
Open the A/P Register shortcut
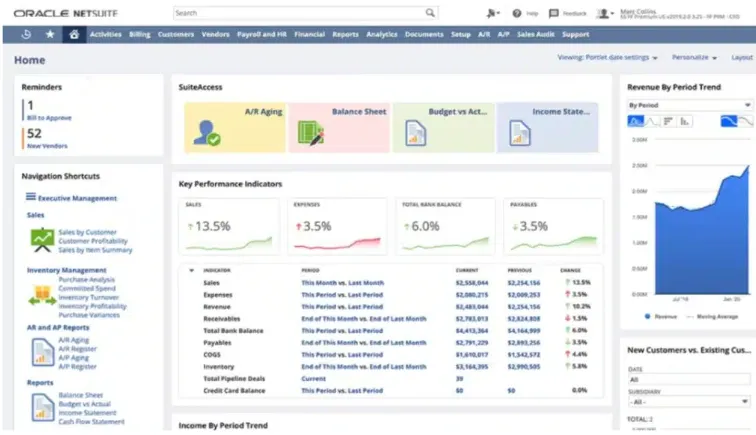click(78, 366)
